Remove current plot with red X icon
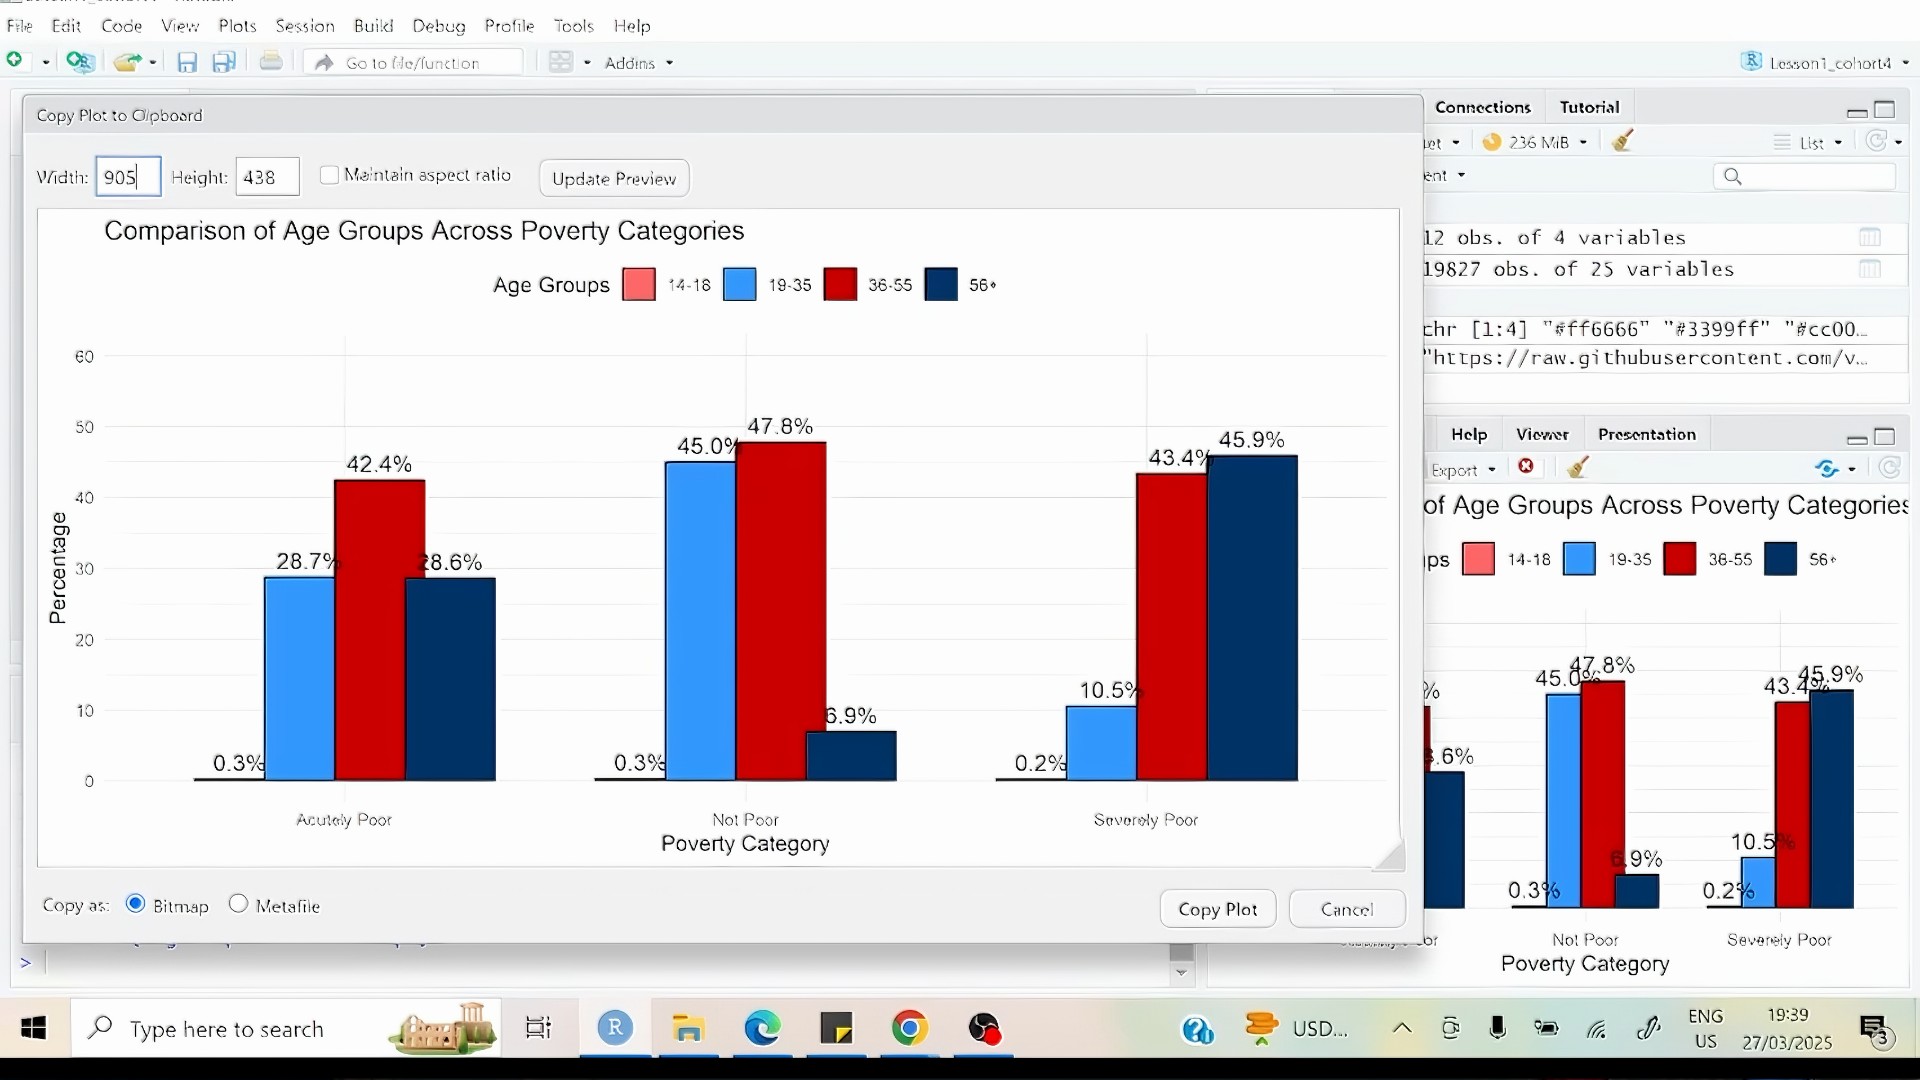Screen dimensions: 1920x1080 1526,467
